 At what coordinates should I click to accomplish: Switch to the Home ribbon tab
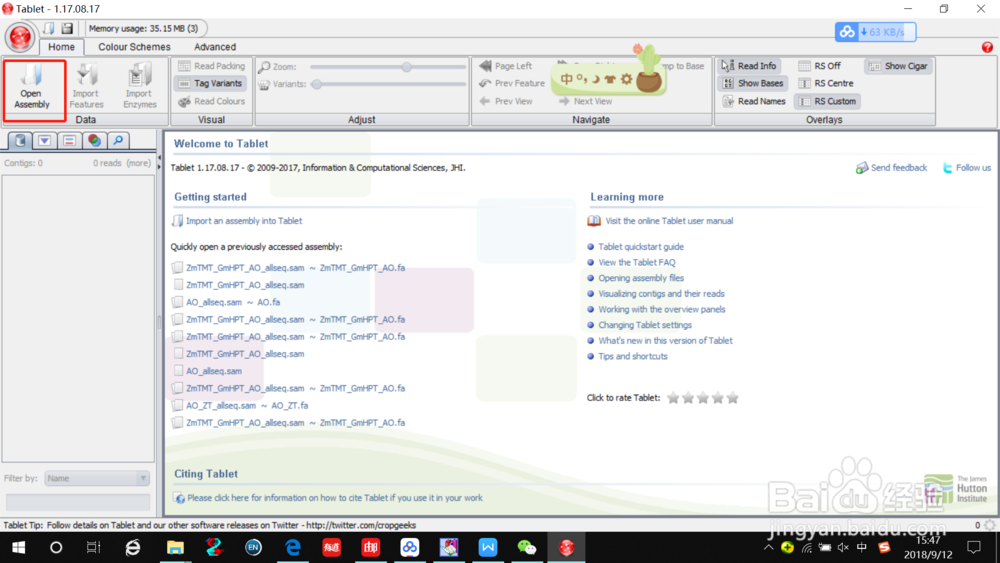click(61, 47)
